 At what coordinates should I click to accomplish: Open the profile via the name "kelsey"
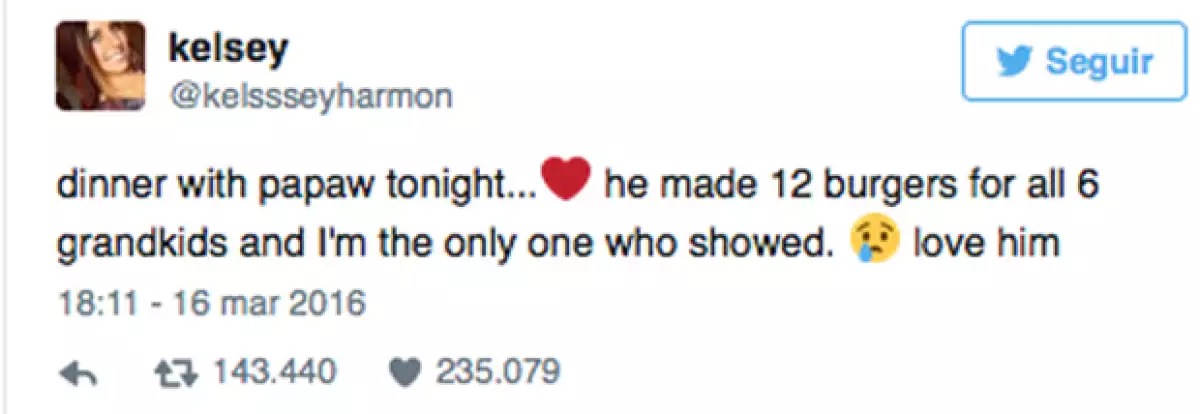229,47
